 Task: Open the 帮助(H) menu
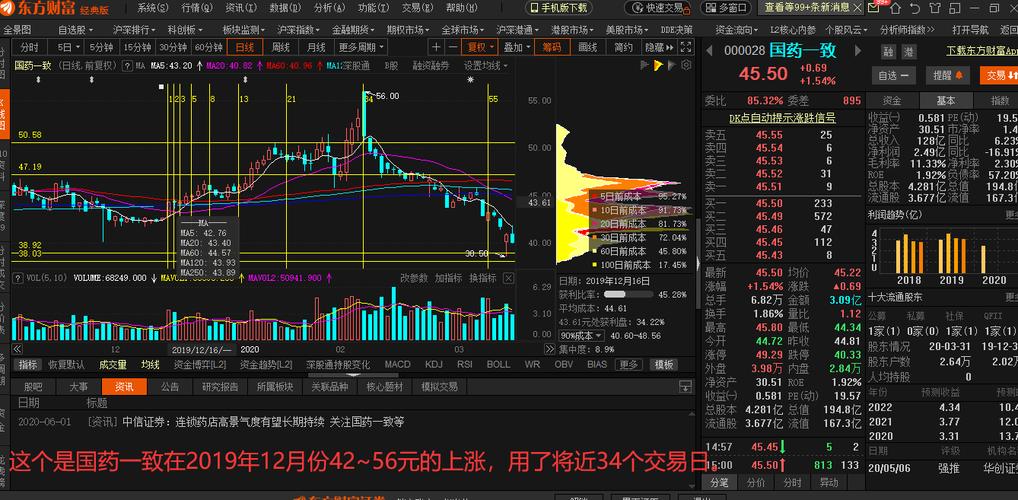[461, 8]
